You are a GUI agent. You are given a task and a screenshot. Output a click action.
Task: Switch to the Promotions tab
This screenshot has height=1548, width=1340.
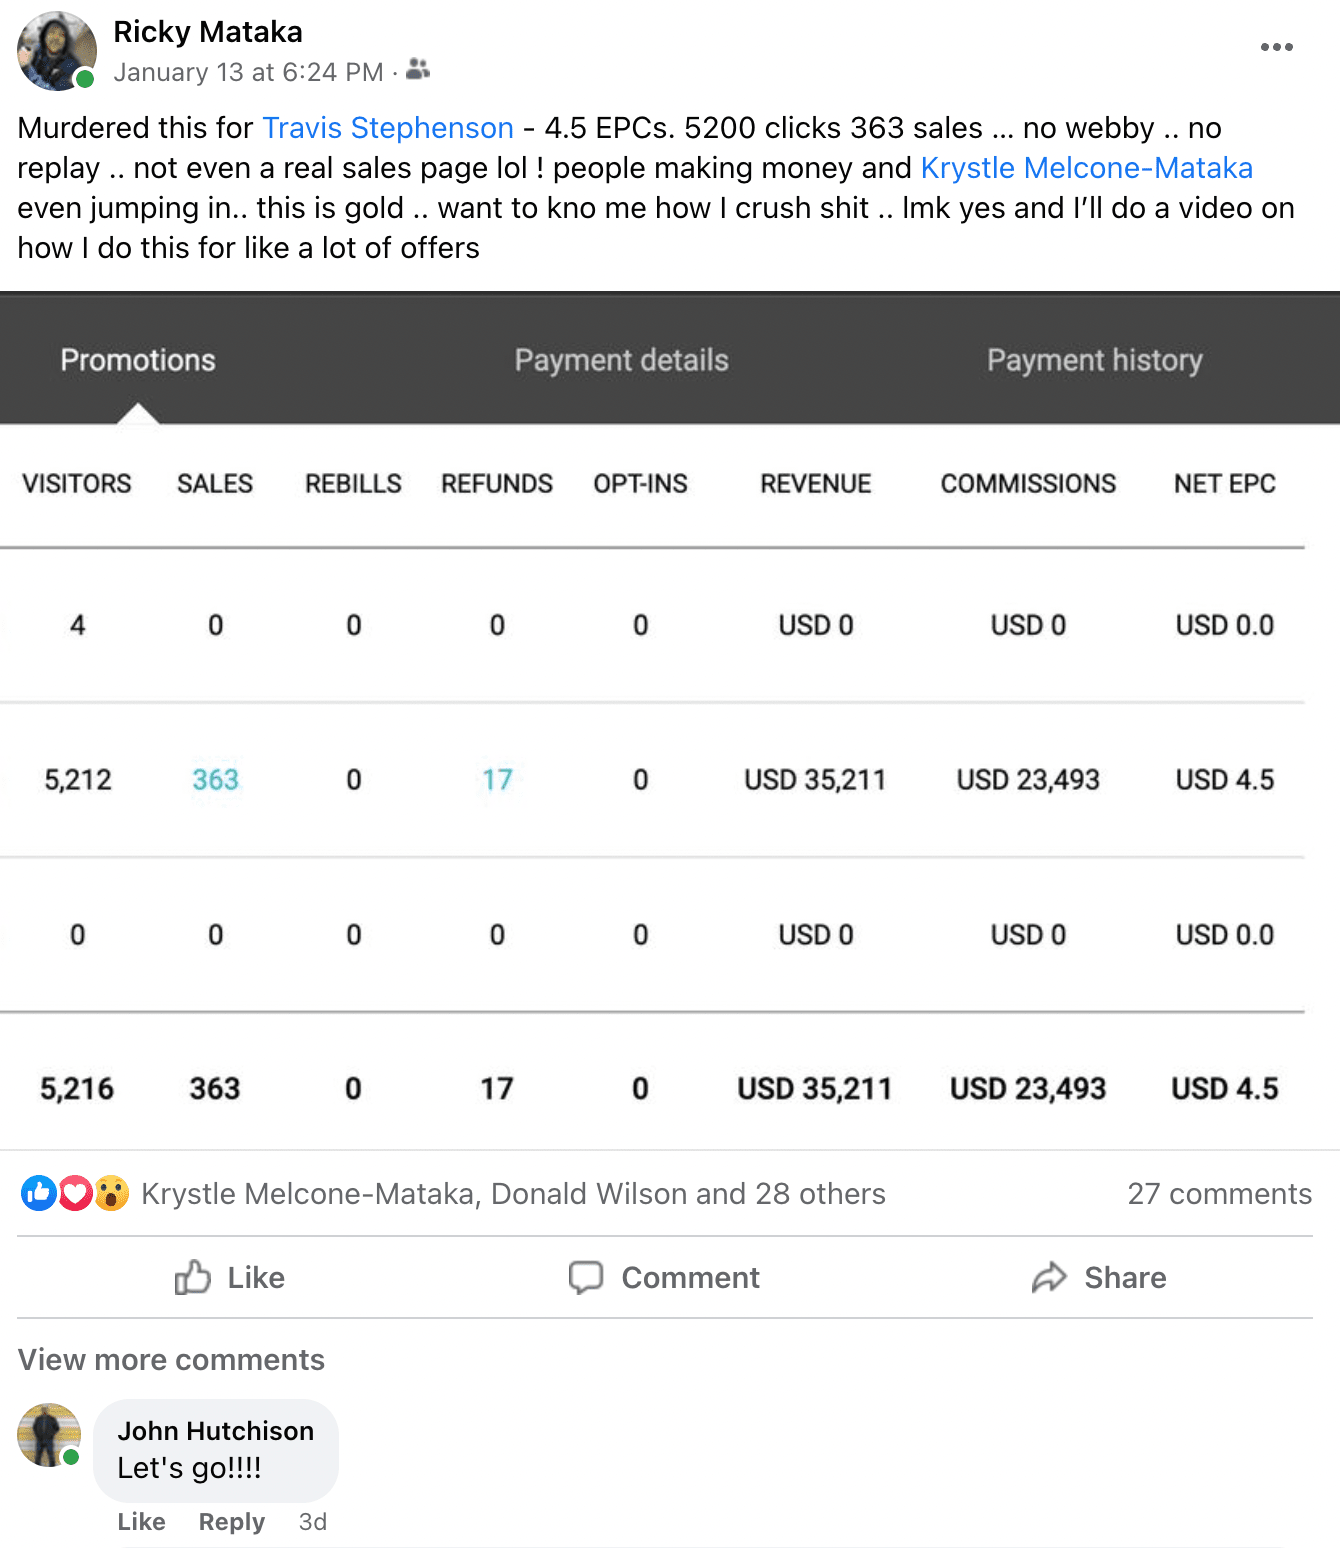(138, 360)
